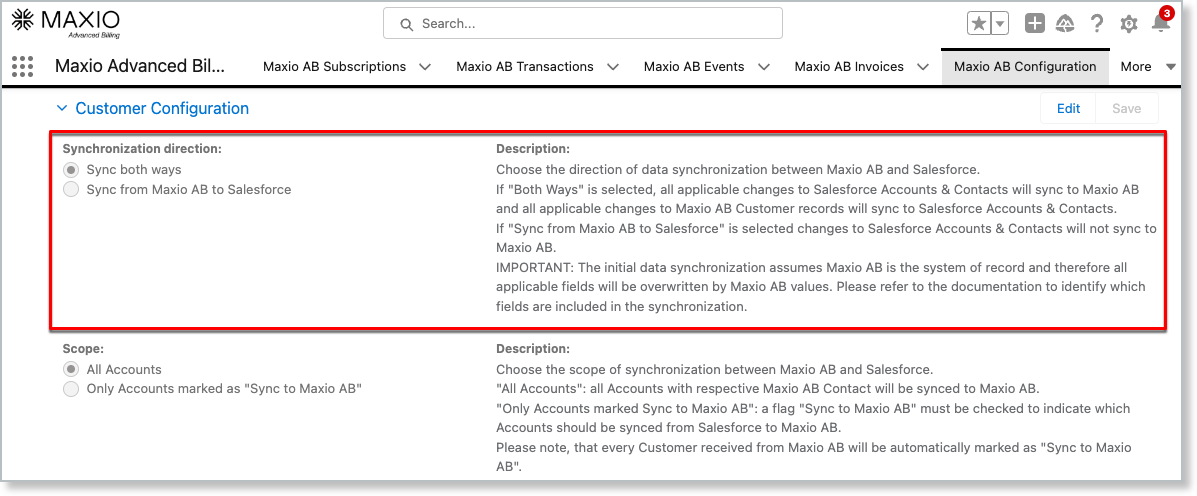This screenshot has width=1197, height=496.
Task: Open the favorites list dropdown arrow
Action: tap(999, 24)
